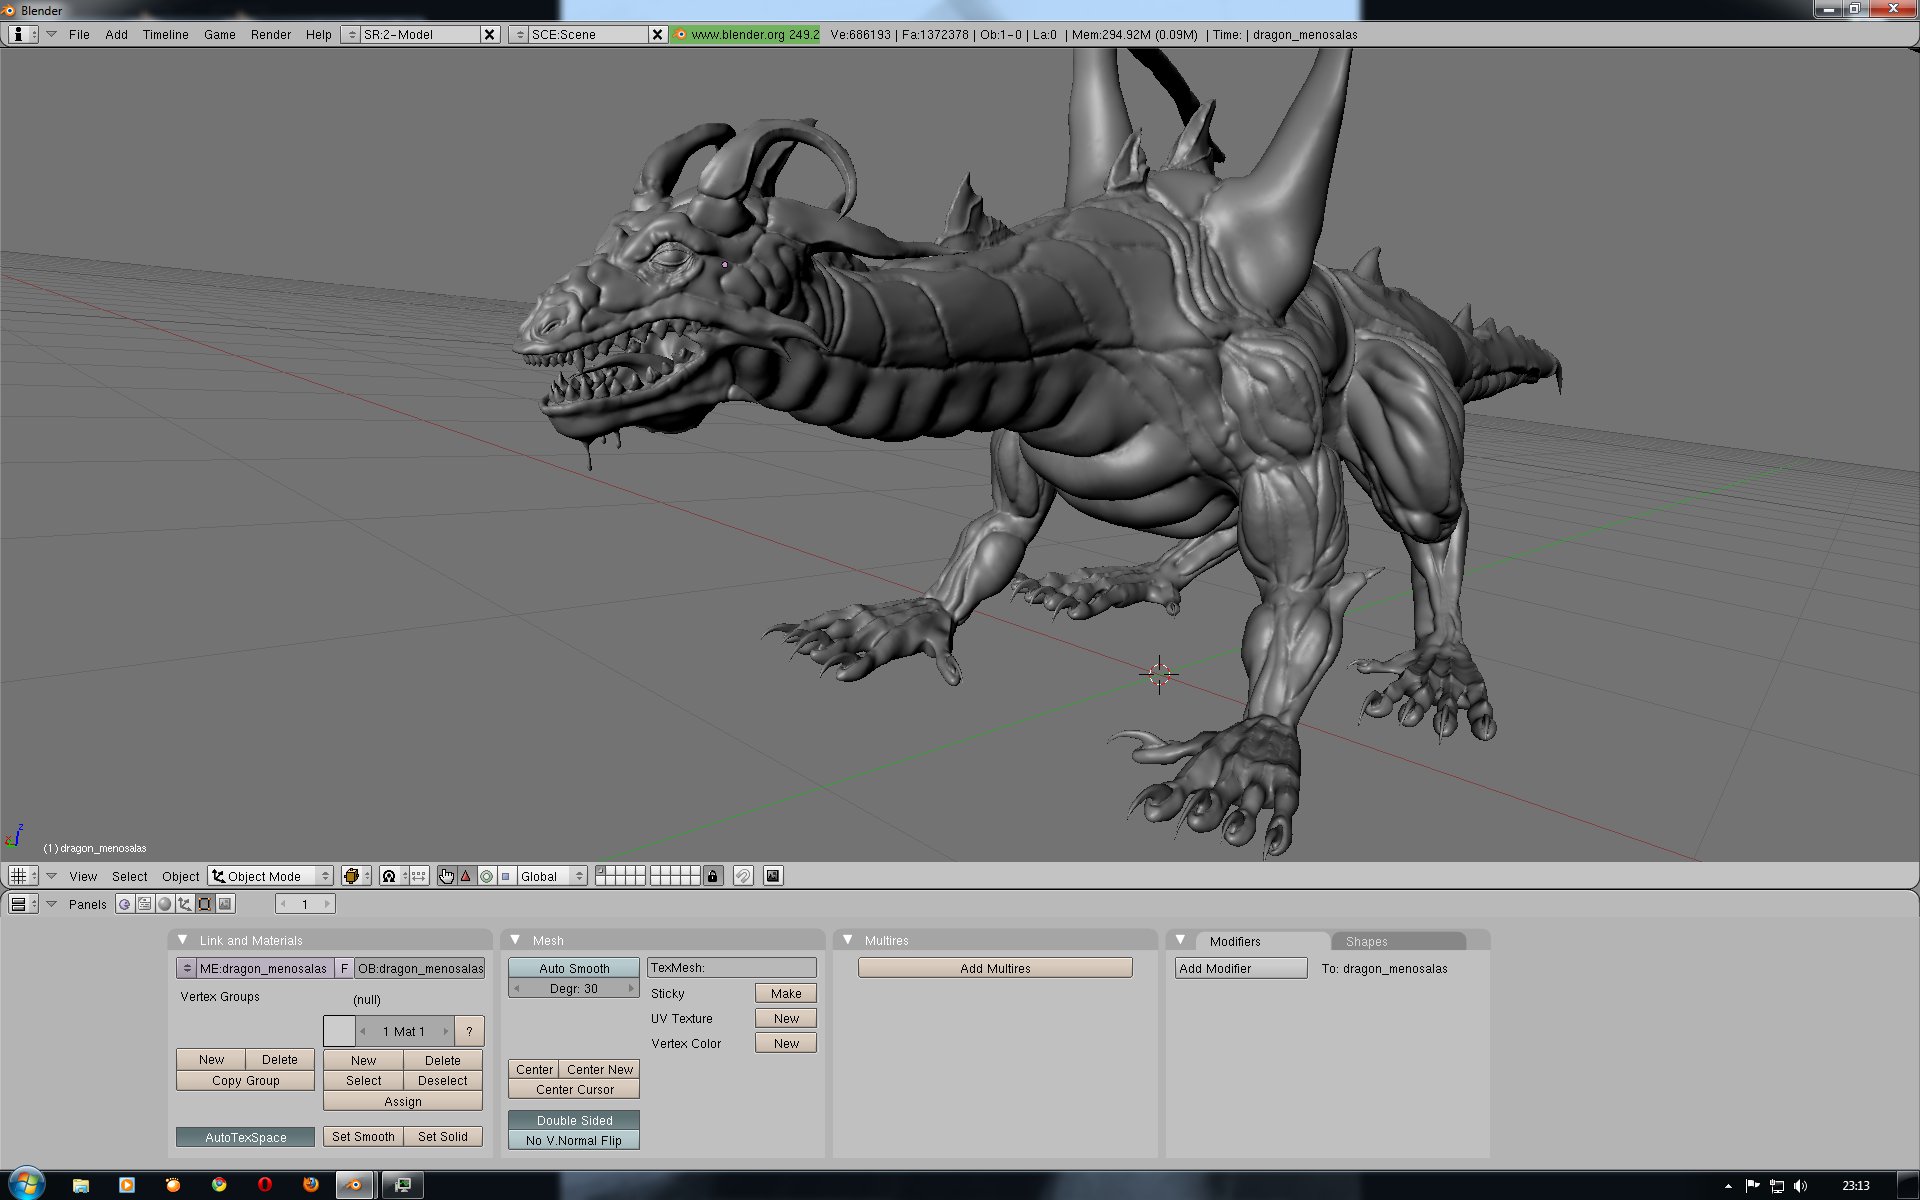
Task: Click the TexMesh input field
Action: point(732,968)
